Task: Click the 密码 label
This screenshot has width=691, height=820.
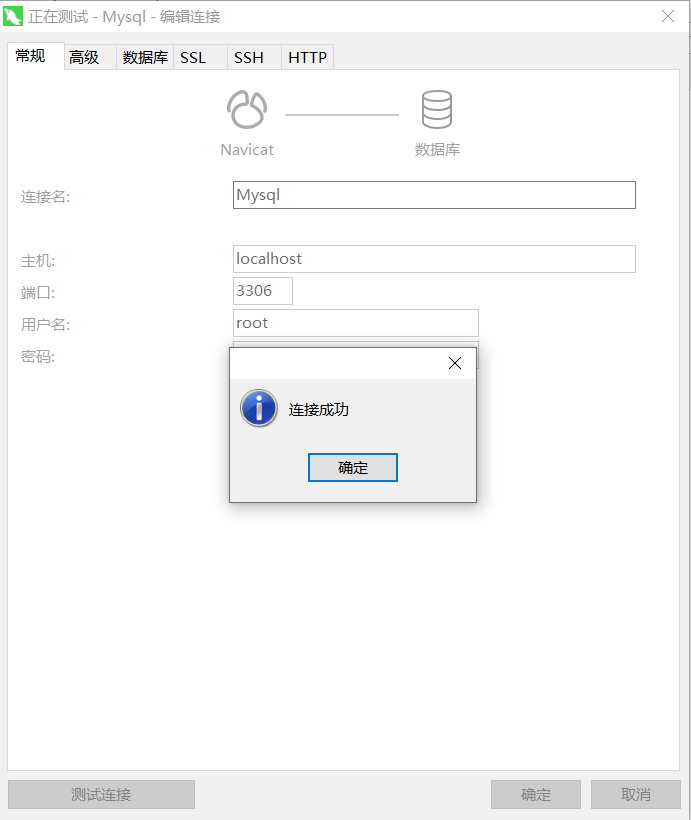Action: pyautogui.click(x=38, y=357)
